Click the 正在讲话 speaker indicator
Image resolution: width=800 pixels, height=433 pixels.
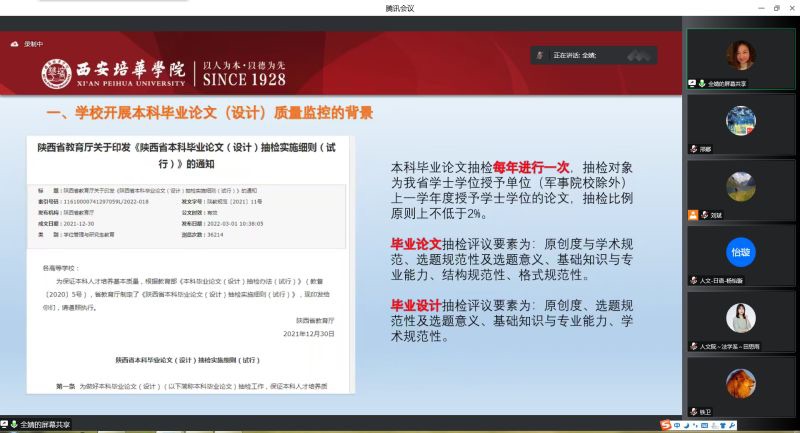574,55
